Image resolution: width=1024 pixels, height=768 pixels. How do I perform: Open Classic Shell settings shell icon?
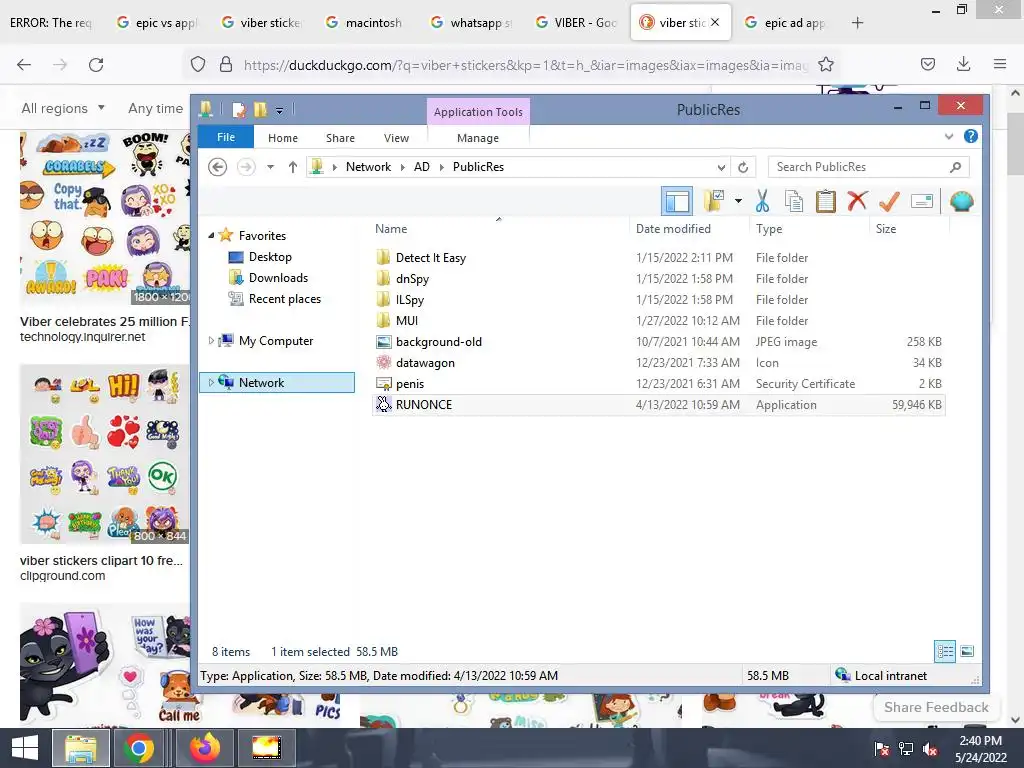[x=961, y=201]
